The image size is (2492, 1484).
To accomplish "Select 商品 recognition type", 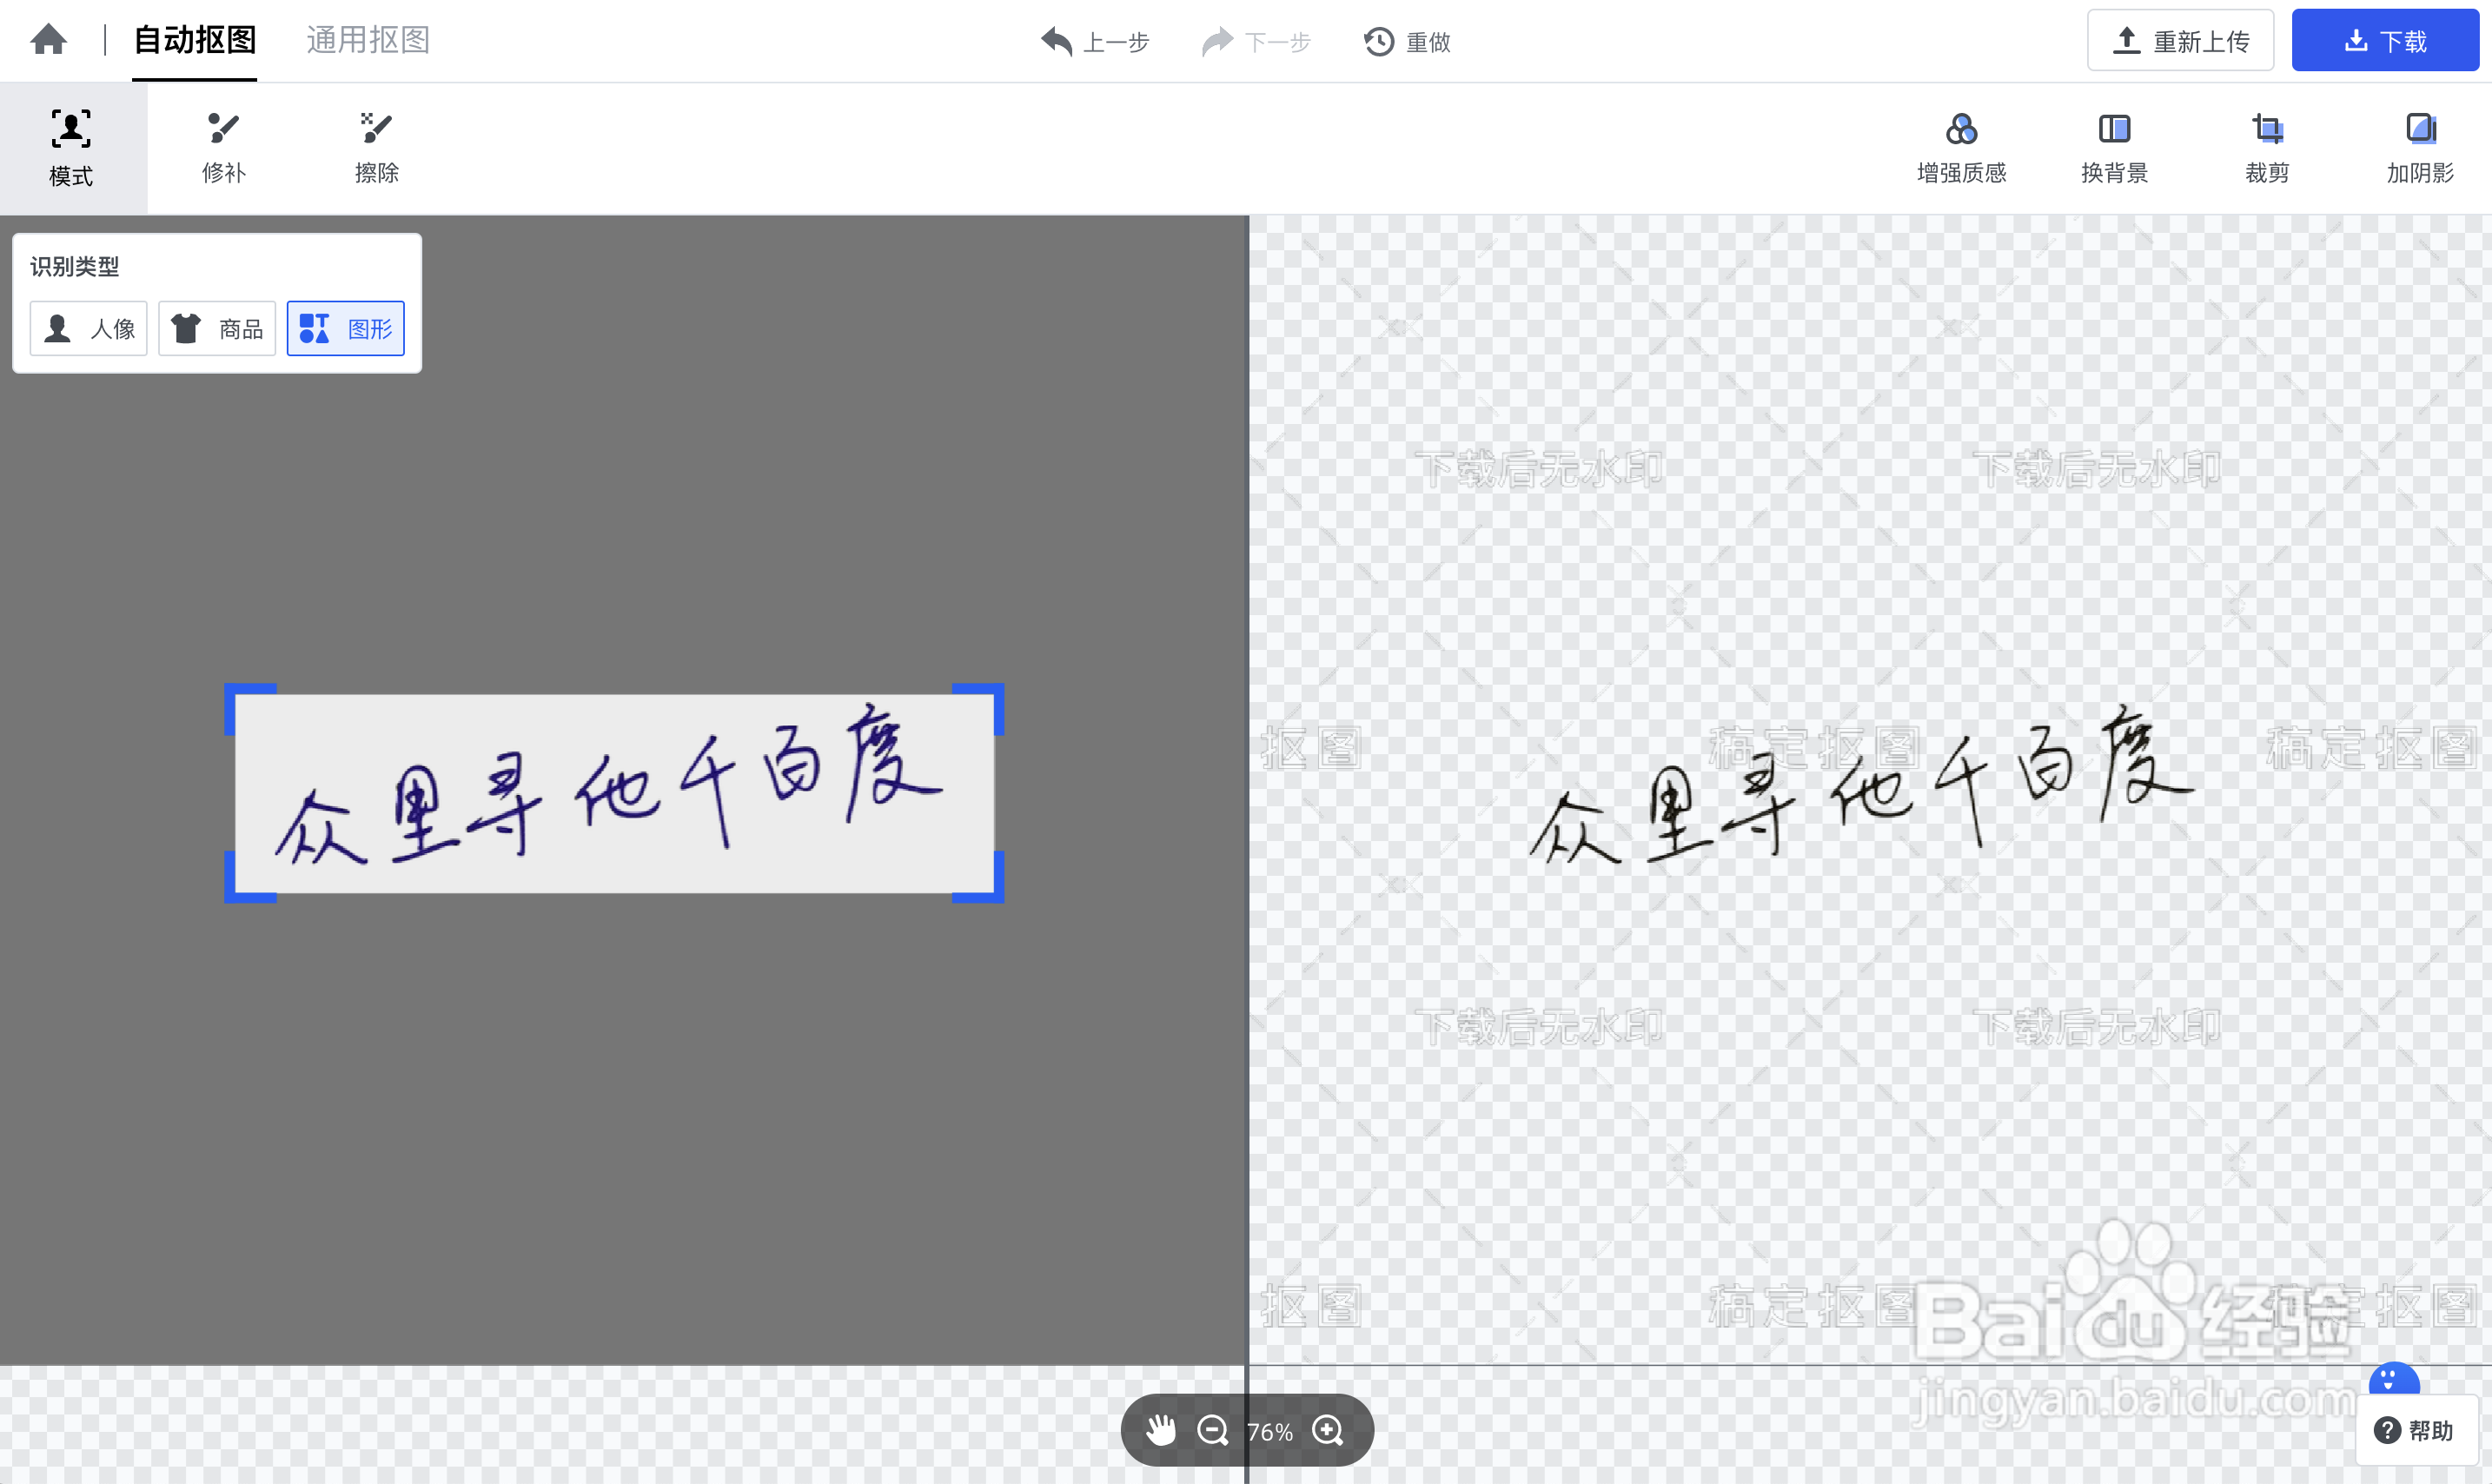I will click(216, 328).
